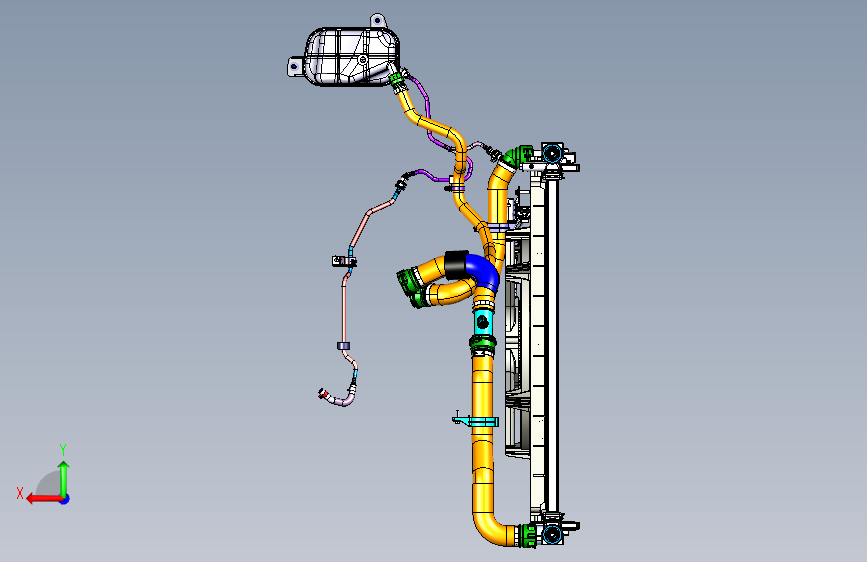This screenshot has width=867, height=562.
Task: Select the cyan inline pipe connector
Action: [483, 321]
